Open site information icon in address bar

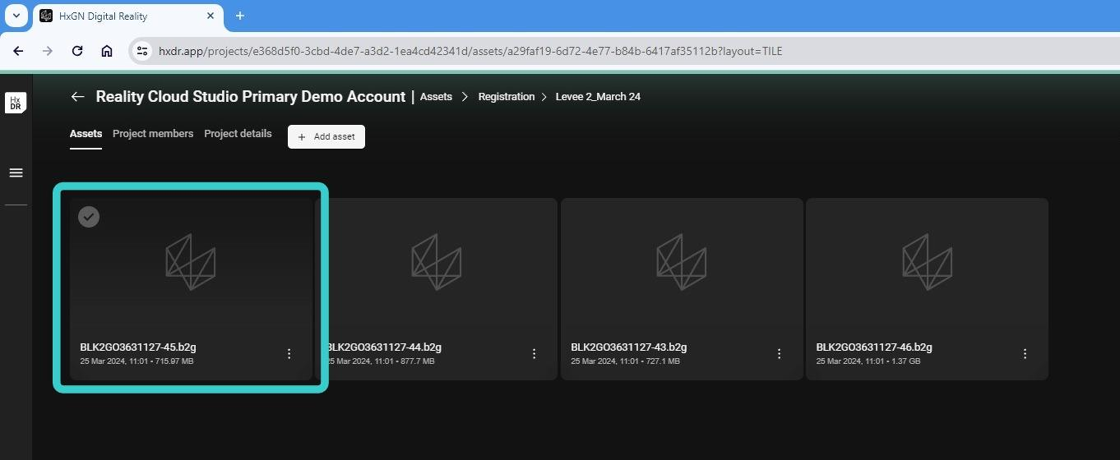[142, 51]
